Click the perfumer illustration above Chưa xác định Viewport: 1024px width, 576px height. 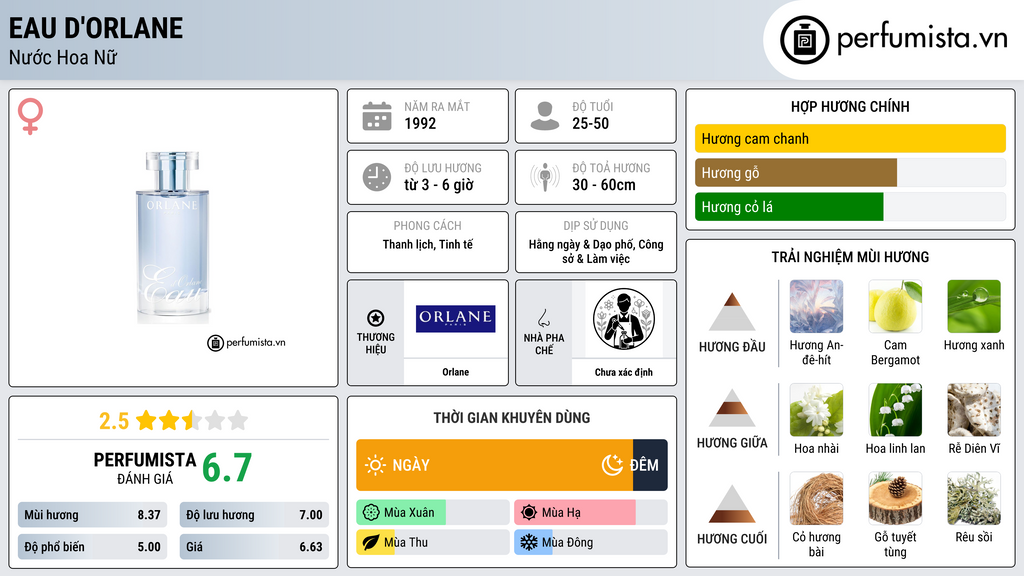[x=624, y=319]
